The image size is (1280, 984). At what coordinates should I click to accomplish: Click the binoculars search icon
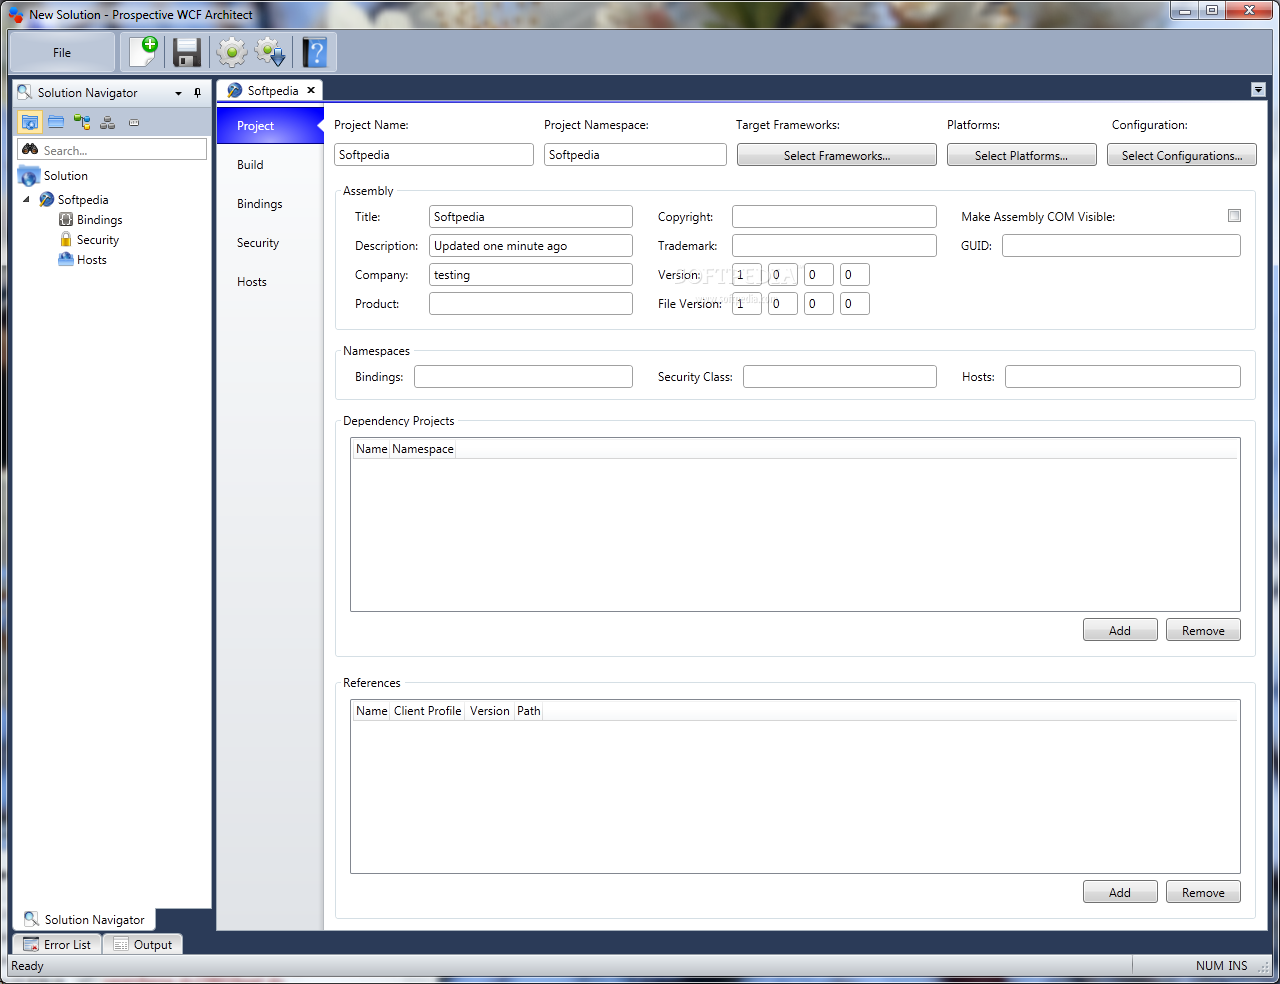coord(30,149)
